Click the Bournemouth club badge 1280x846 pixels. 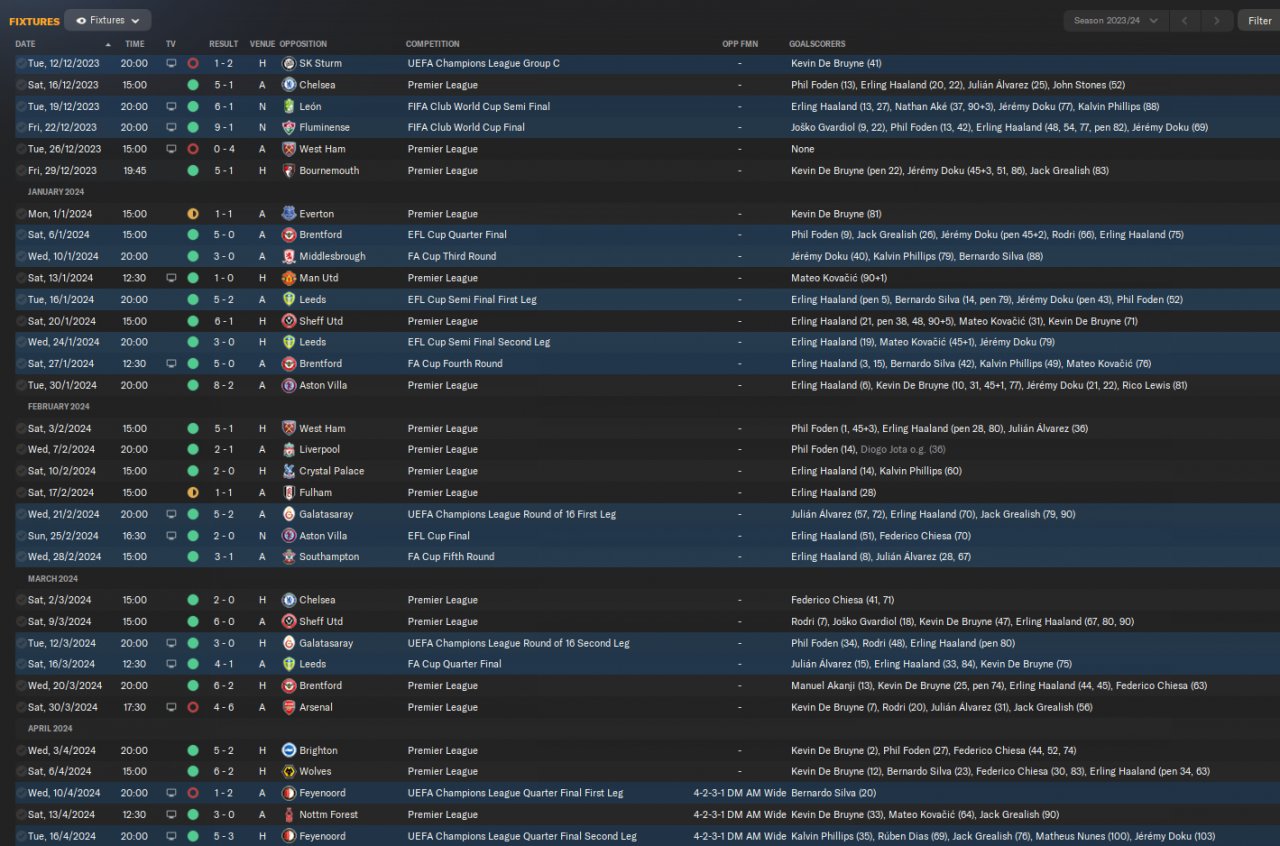pos(289,171)
